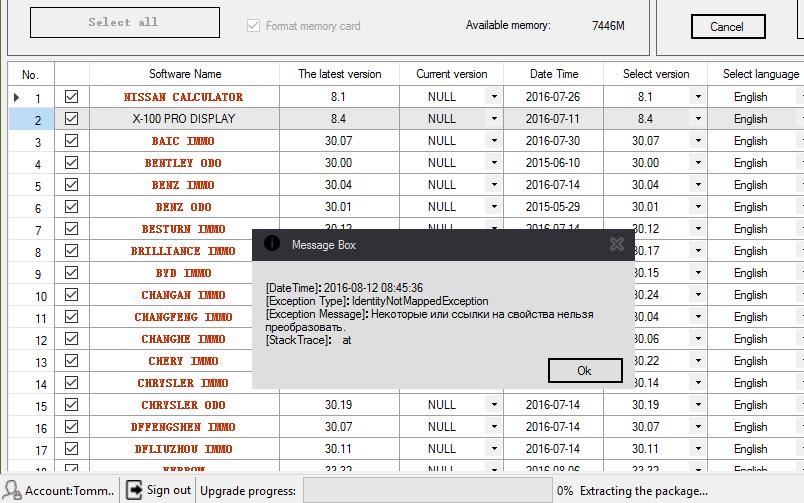Open Current version dropdown for CHRYSLER ODO

pos(494,405)
